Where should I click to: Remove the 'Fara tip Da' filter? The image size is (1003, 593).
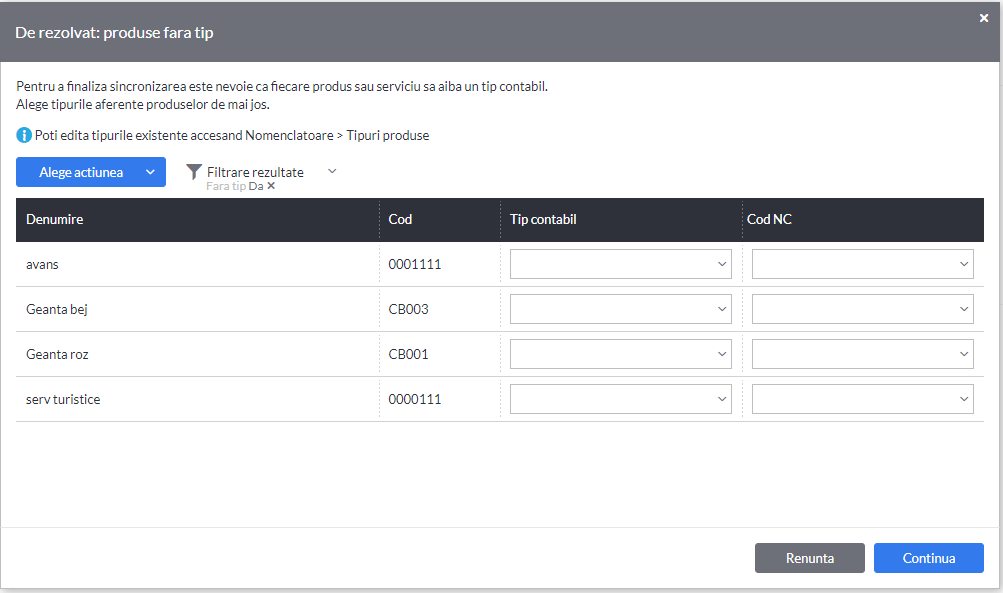click(x=271, y=186)
